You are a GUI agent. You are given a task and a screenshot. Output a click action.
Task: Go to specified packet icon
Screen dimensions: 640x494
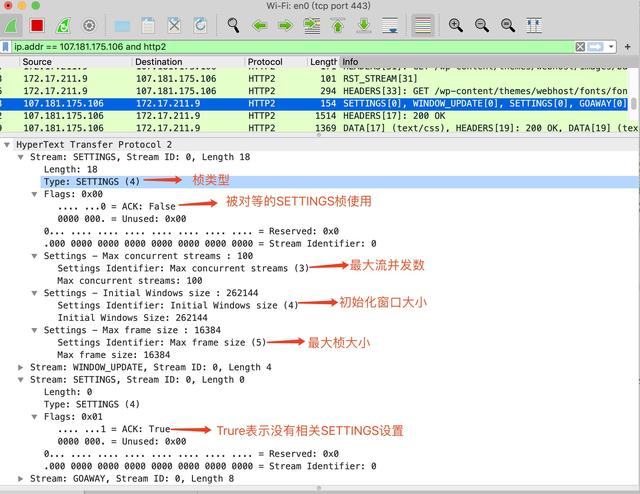click(x=312, y=25)
